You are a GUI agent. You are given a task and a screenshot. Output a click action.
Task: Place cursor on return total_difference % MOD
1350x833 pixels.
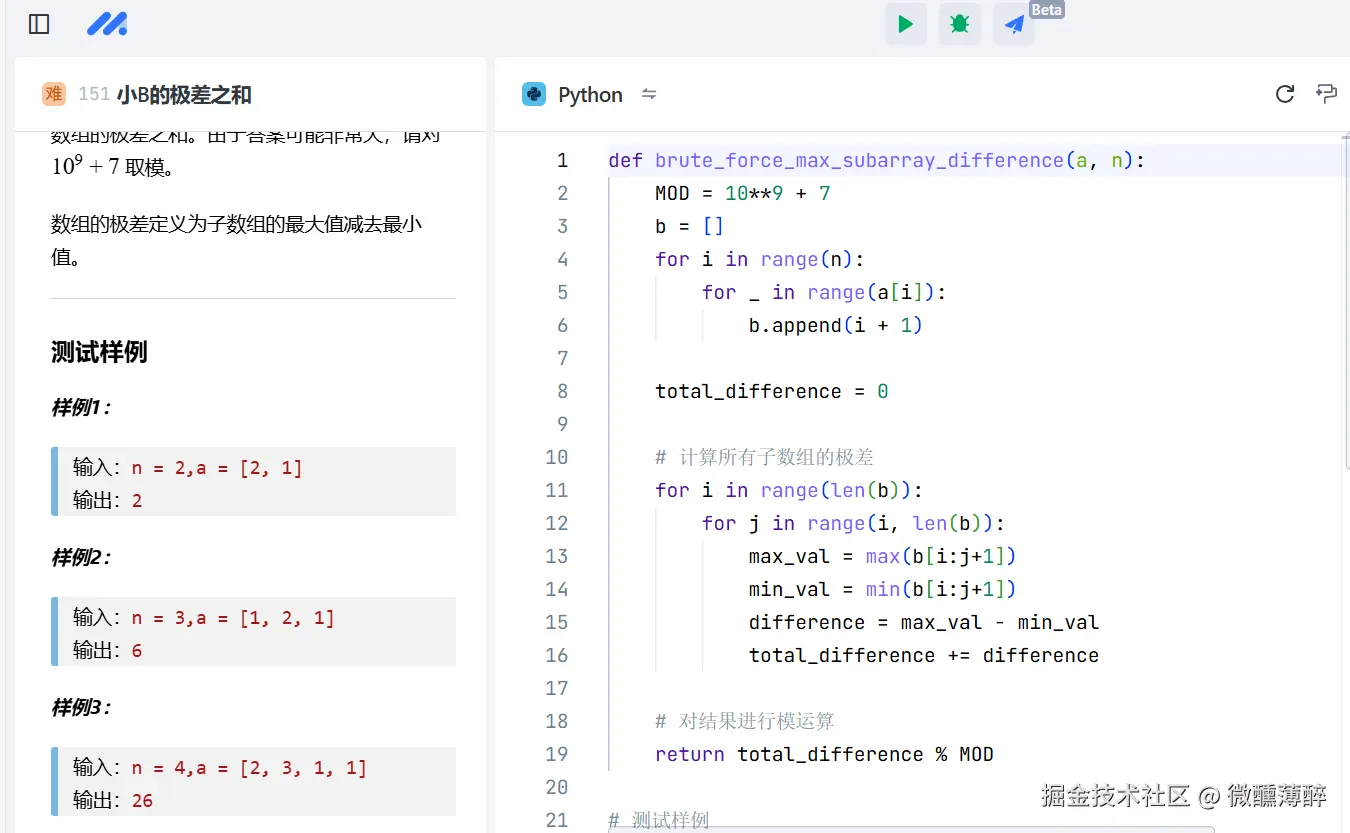point(824,754)
